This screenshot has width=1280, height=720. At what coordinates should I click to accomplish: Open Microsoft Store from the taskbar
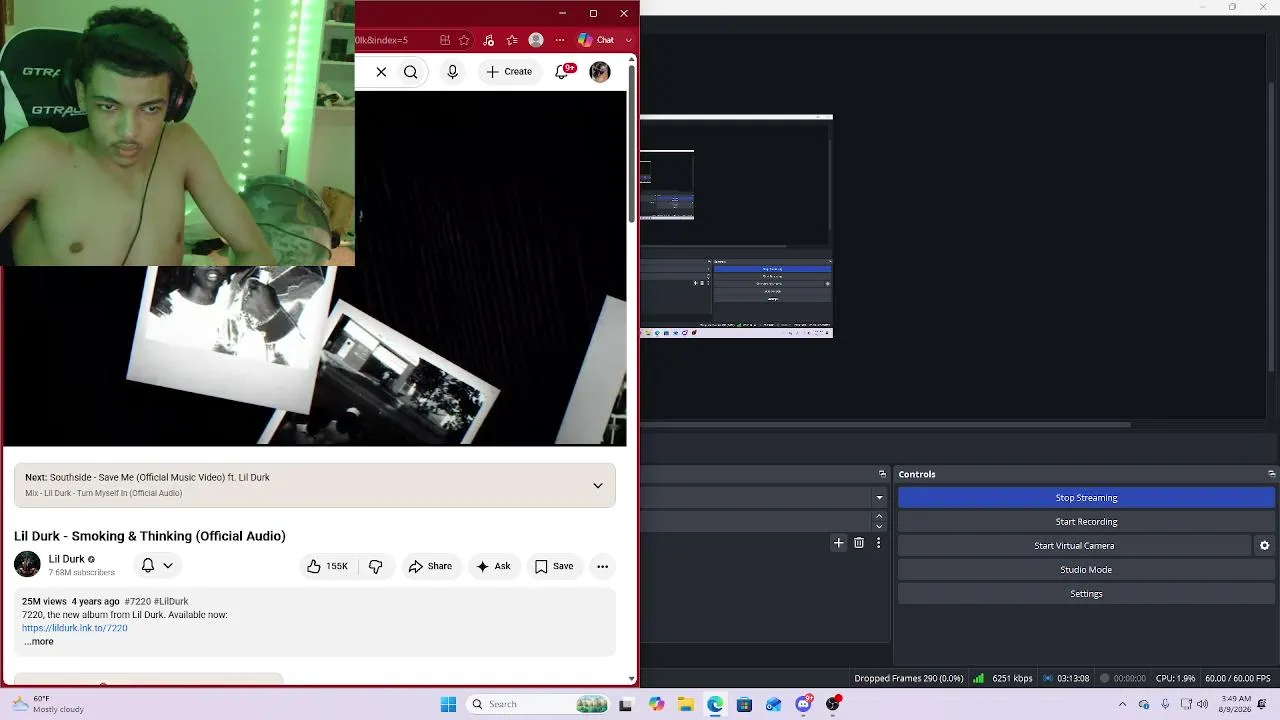pos(744,704)
